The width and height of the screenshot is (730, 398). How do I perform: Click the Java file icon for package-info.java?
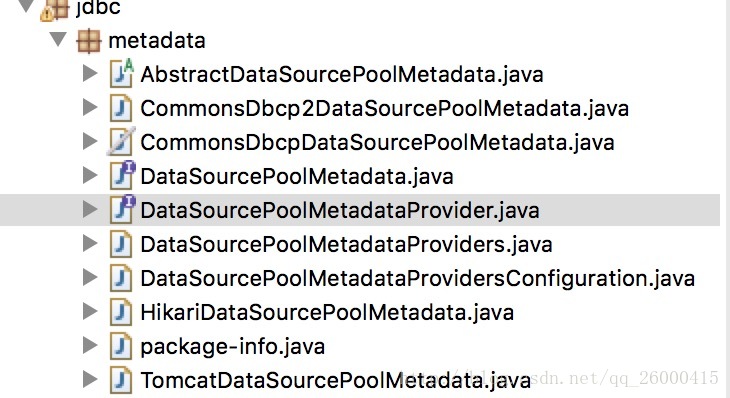[121, 346]
